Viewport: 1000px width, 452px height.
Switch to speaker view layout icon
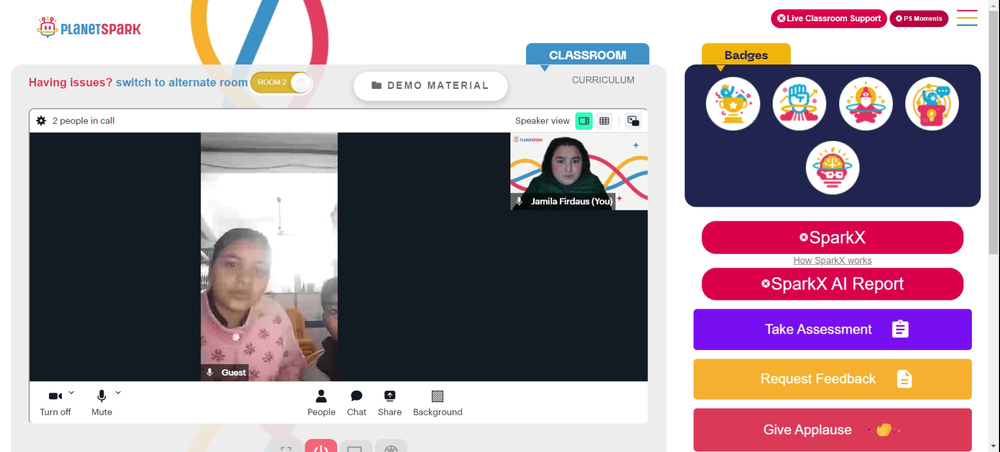coord(584,120)
